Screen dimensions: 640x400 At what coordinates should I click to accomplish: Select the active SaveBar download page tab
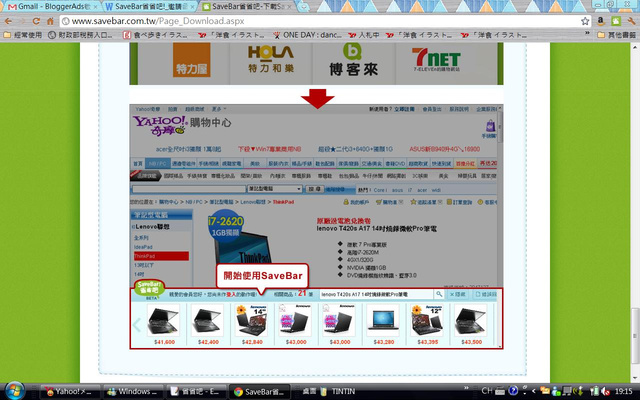tap(248, 7)
